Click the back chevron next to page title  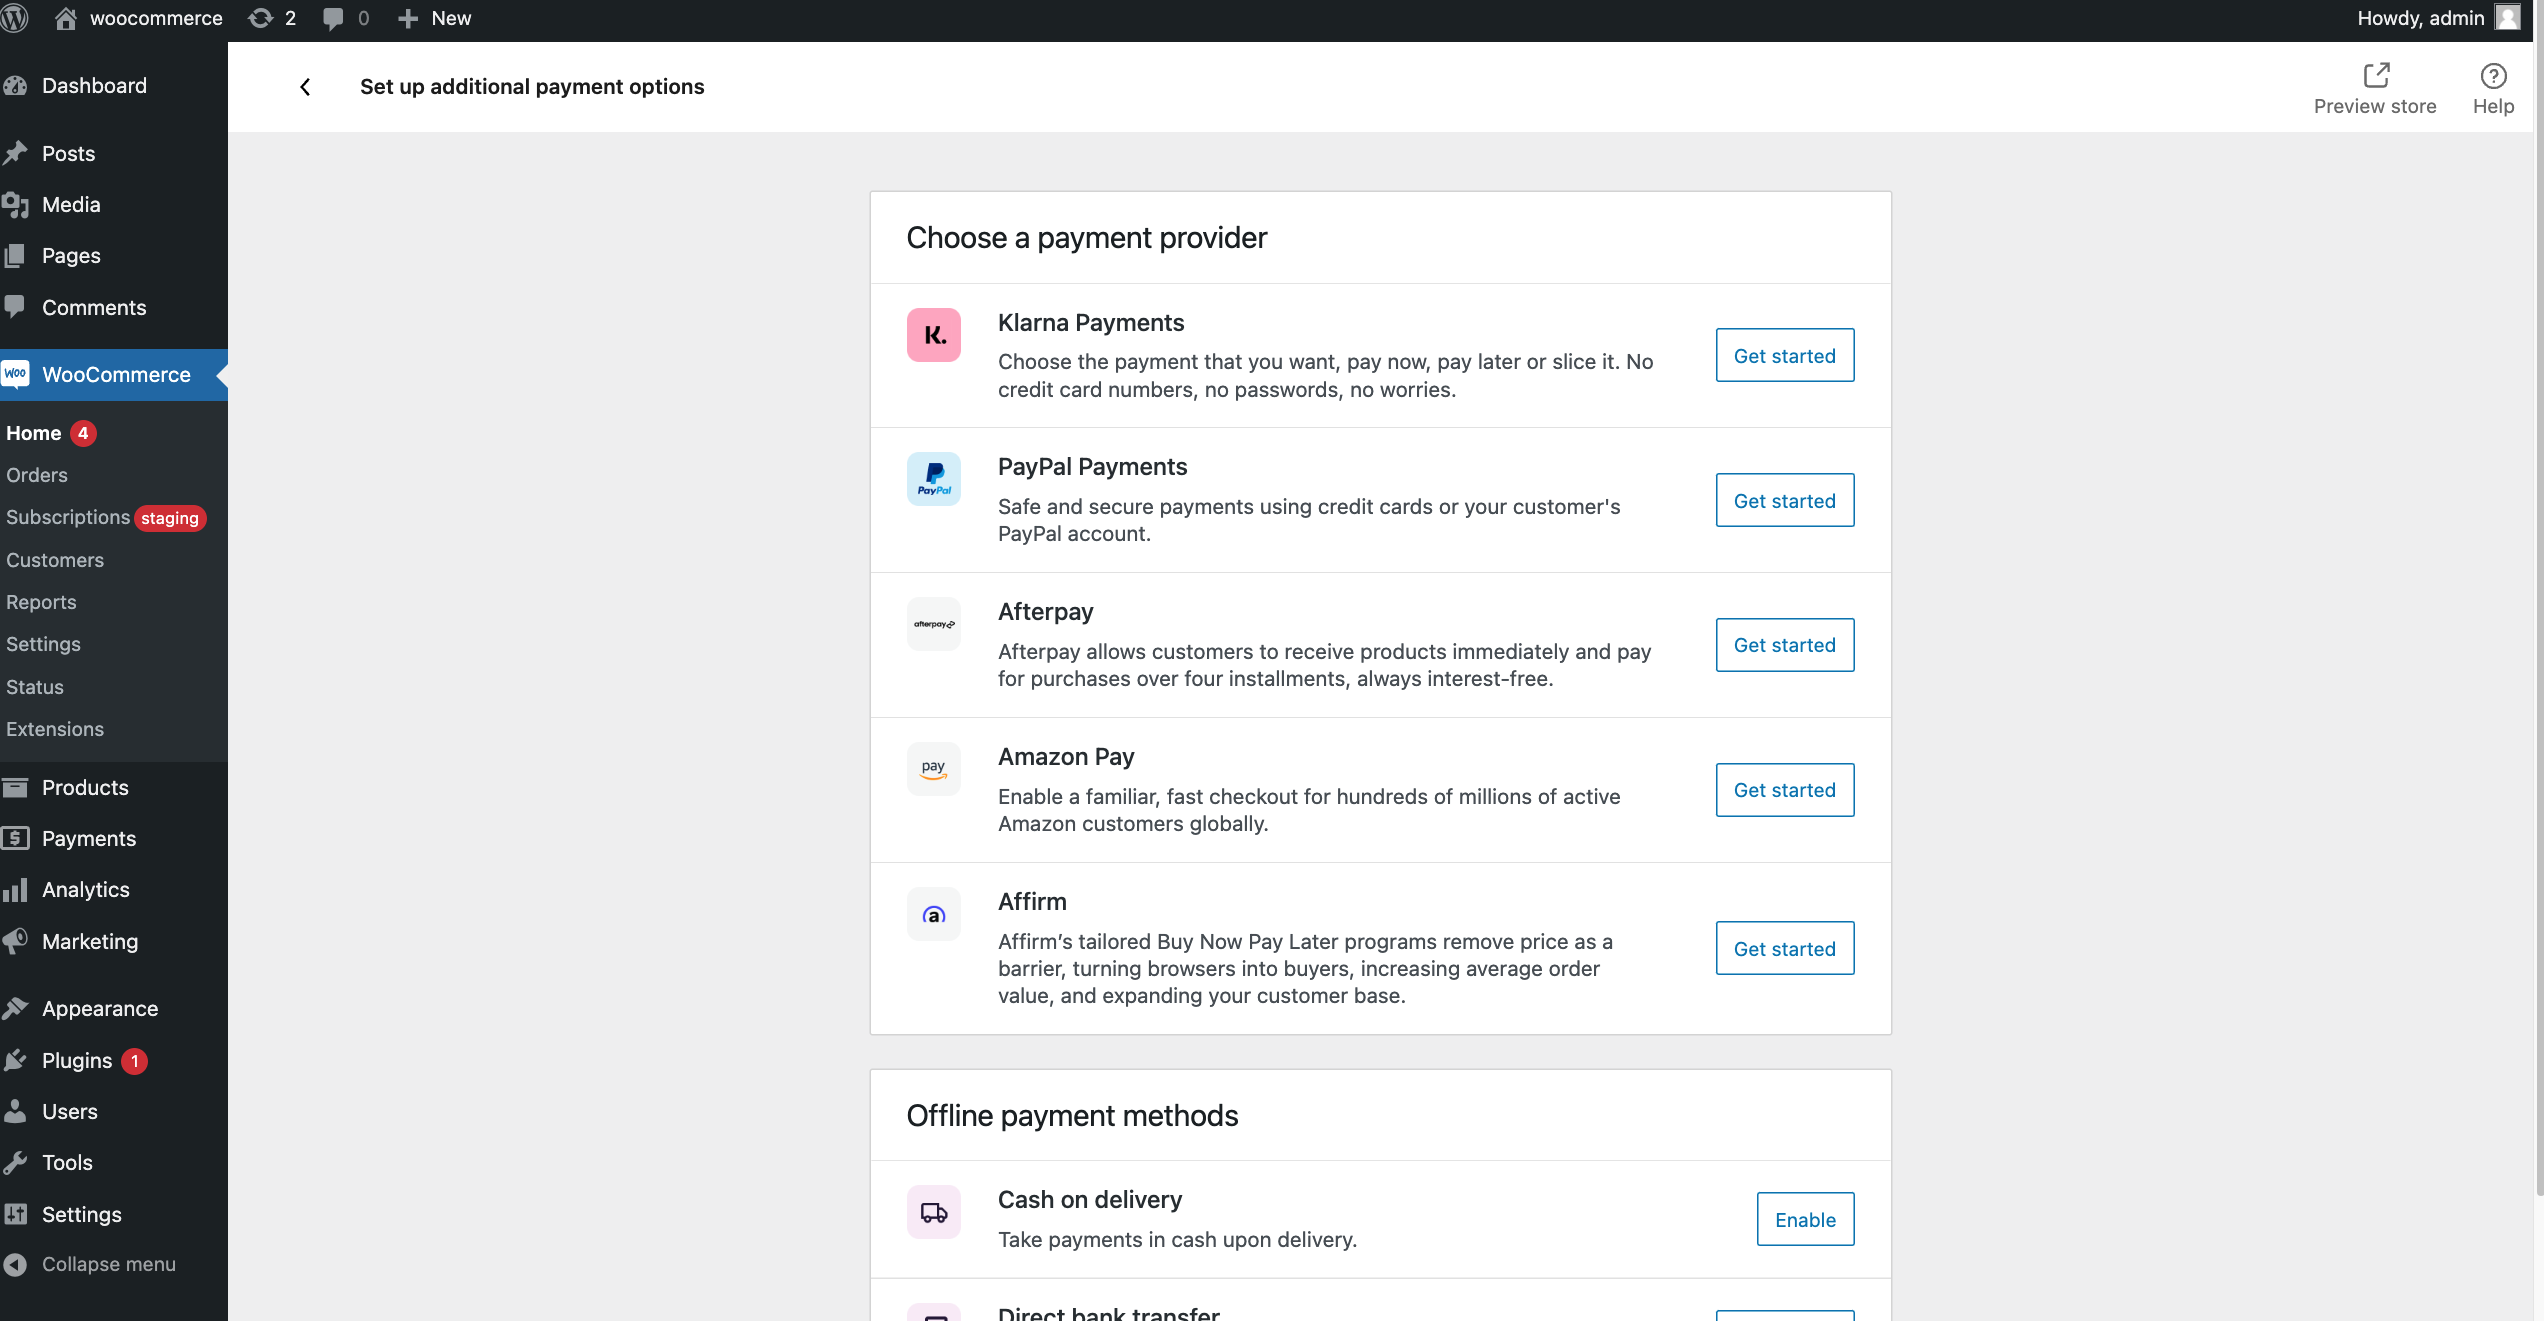[305, 87]
